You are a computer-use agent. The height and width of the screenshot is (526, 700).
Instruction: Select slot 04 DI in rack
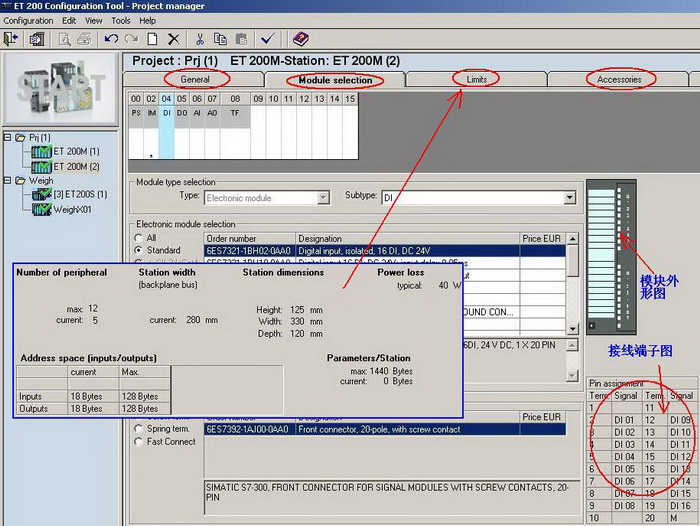(x=166, y=113)
